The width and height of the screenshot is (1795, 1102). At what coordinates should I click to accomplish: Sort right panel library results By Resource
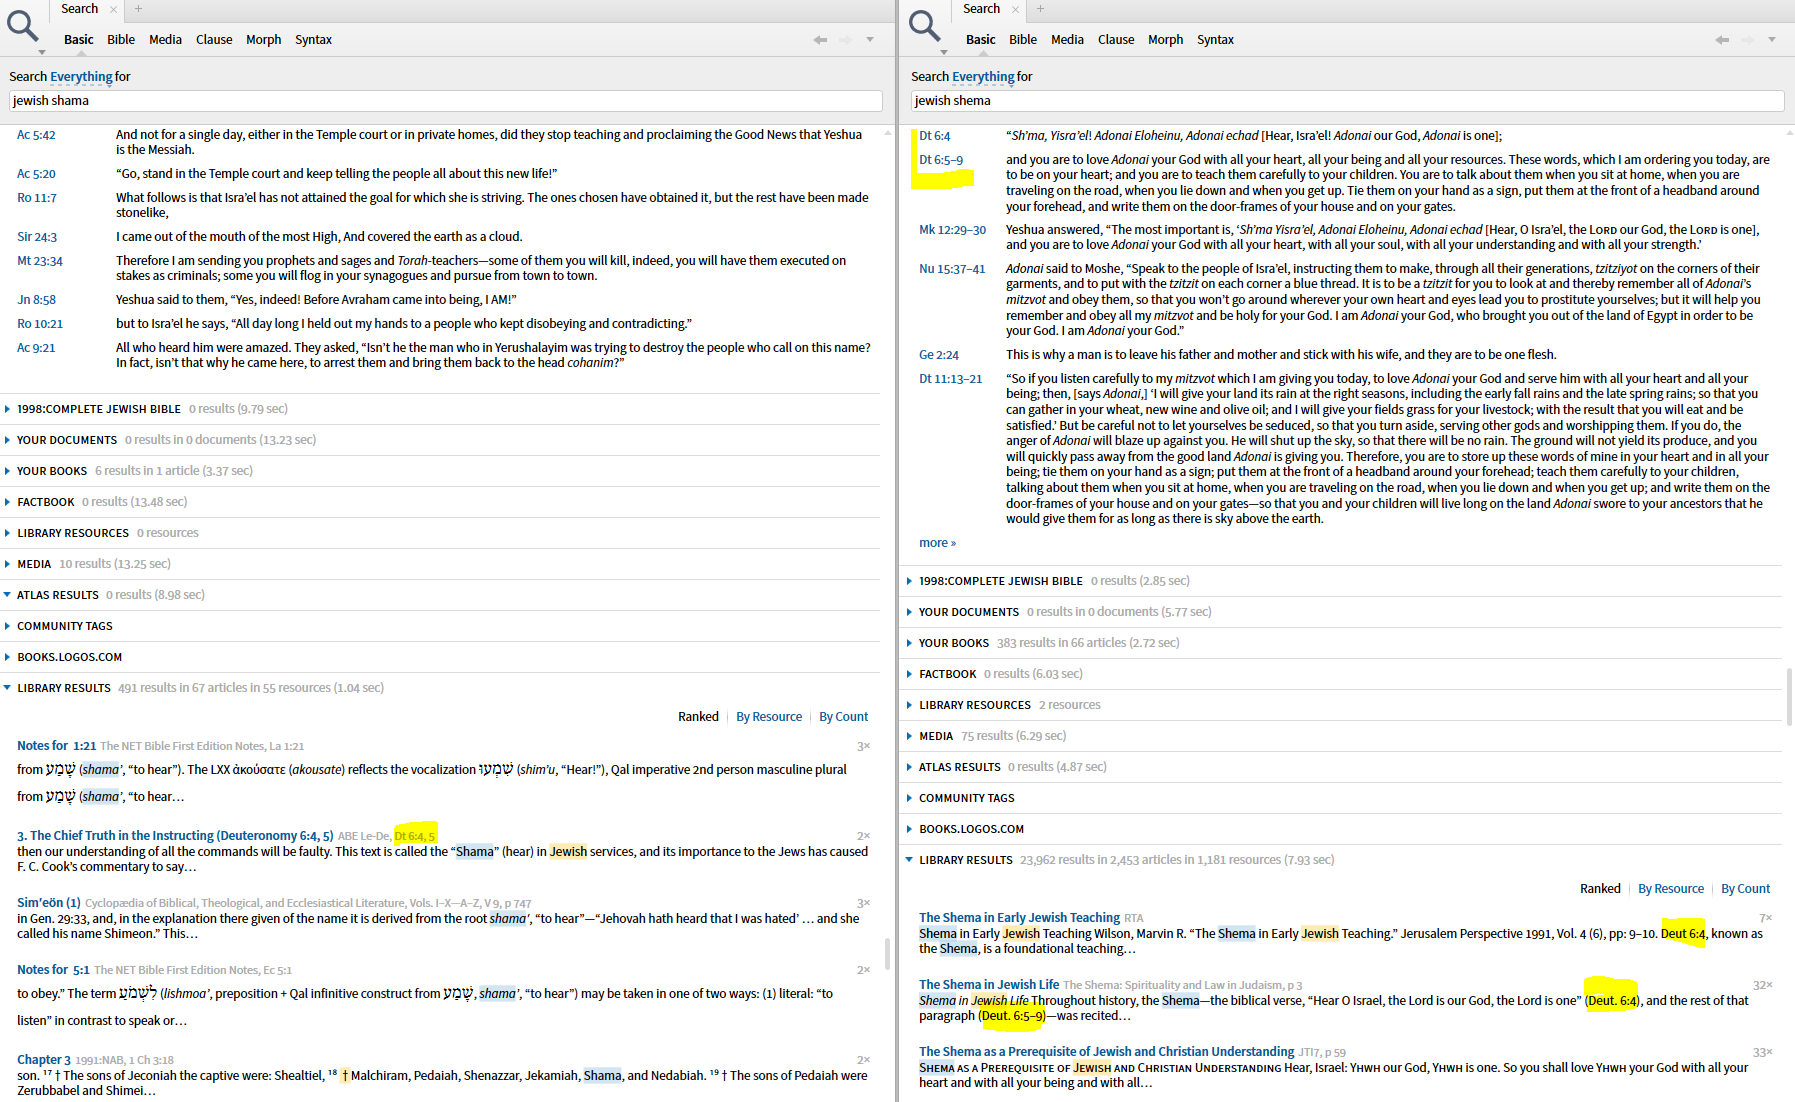(1671, 889)
